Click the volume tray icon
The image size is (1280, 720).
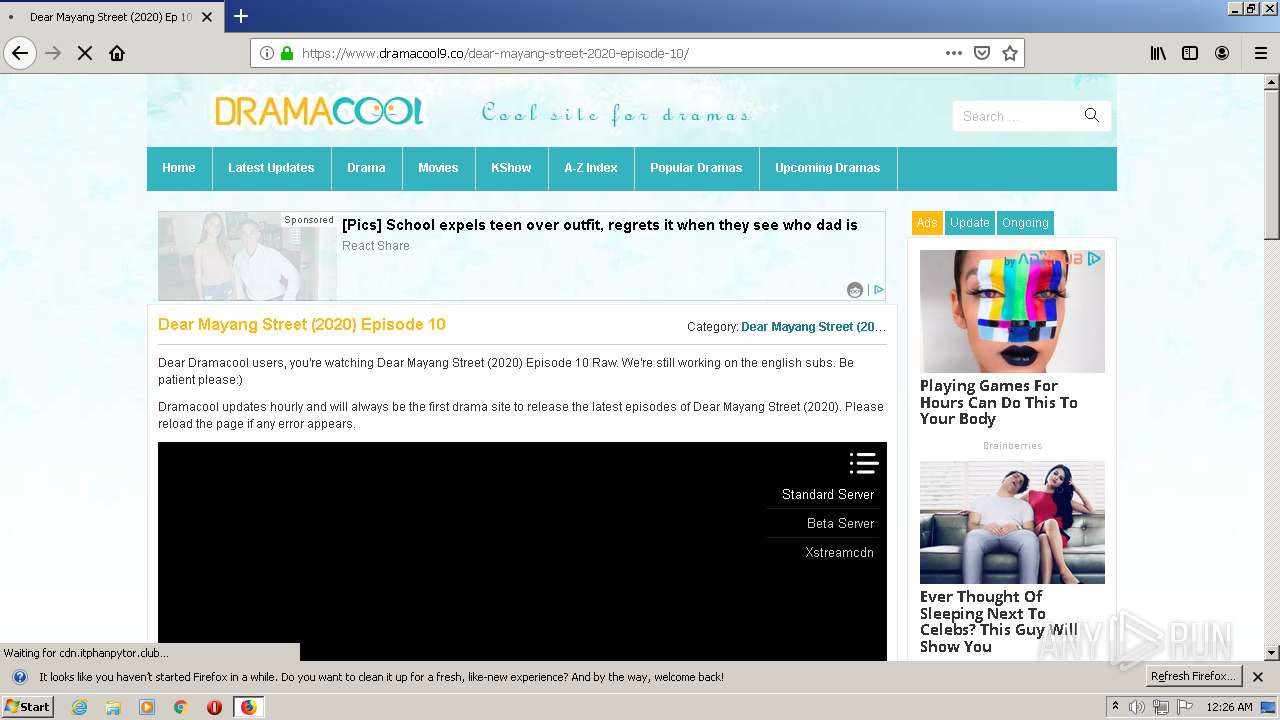pos(1137,707)
